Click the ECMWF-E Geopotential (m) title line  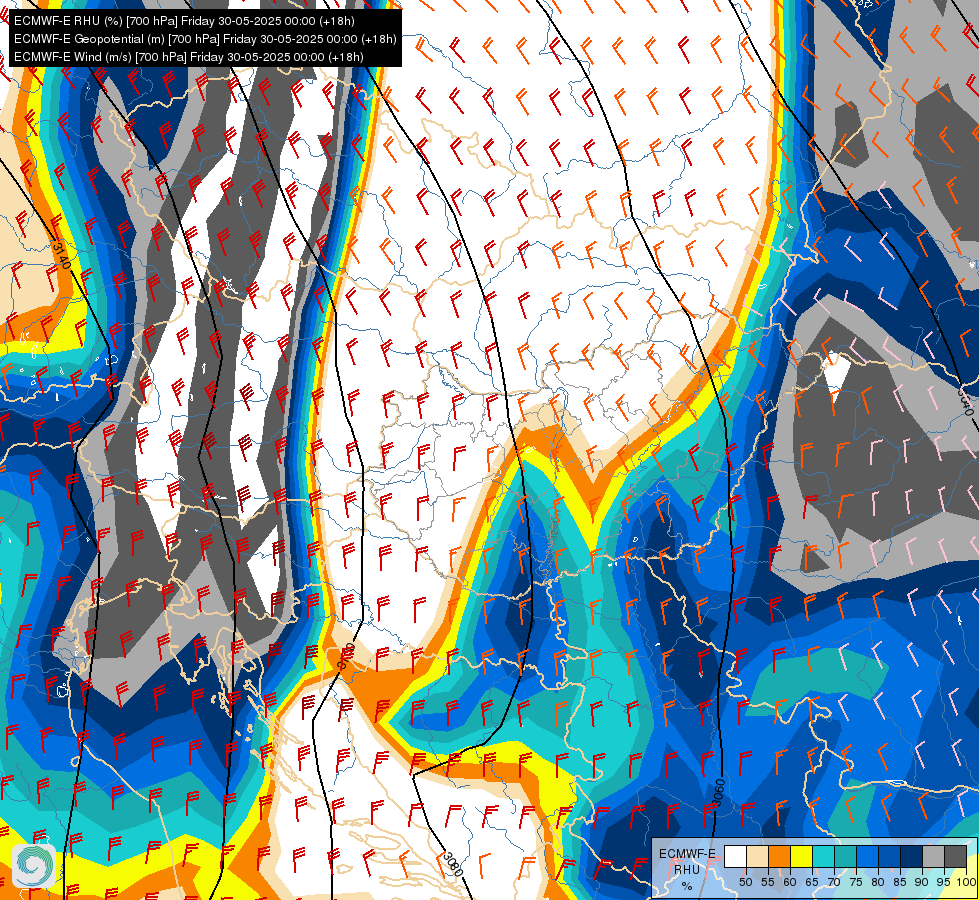pyautogui.click(x=205, y=39)
